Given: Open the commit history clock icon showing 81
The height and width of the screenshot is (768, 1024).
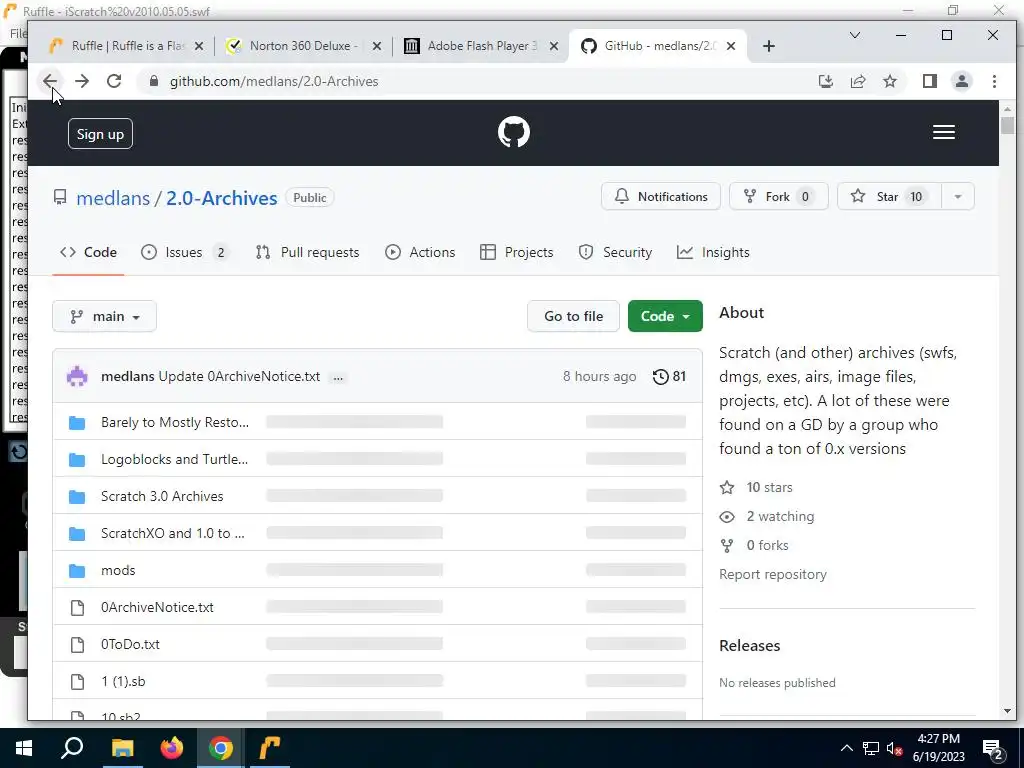Looking at the screenshot, I should coord(669,376).
